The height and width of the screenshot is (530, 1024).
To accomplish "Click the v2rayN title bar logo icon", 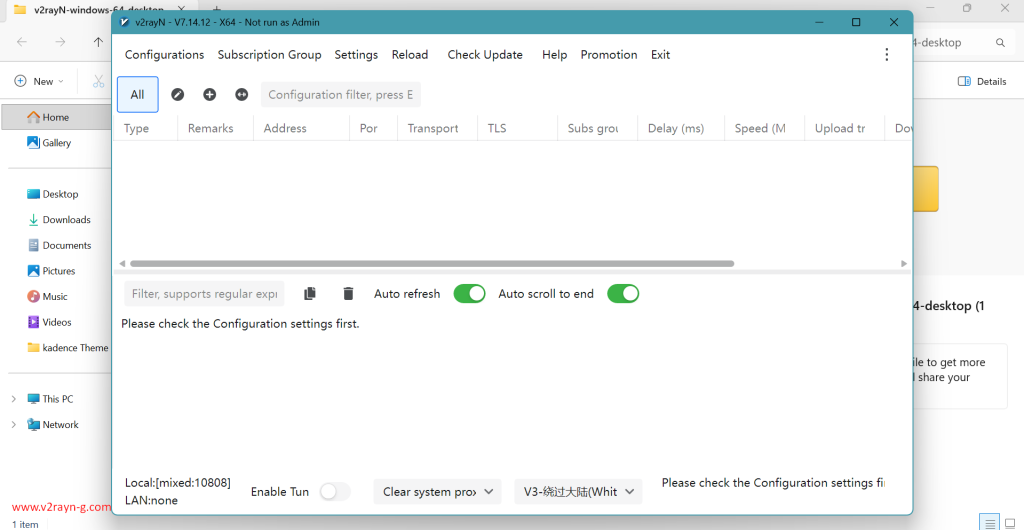I will (x=125, y=22).
